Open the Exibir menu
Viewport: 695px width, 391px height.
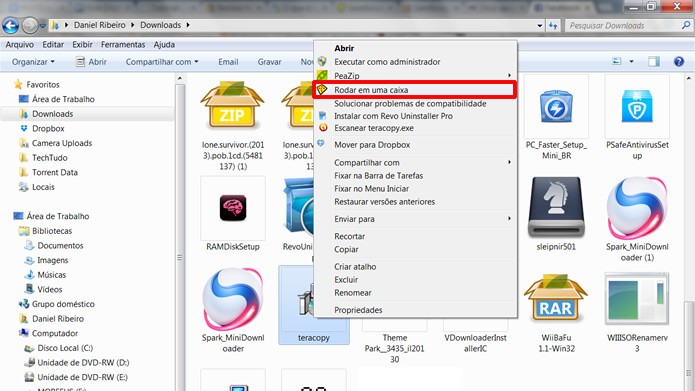click(82, 44)
